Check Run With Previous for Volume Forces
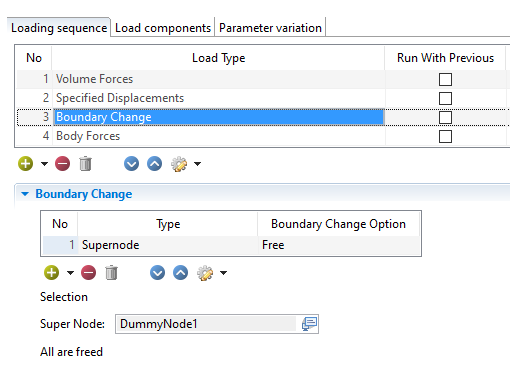Screen dimensions: 510x365 pyautogui.click(x=445, y=79)
